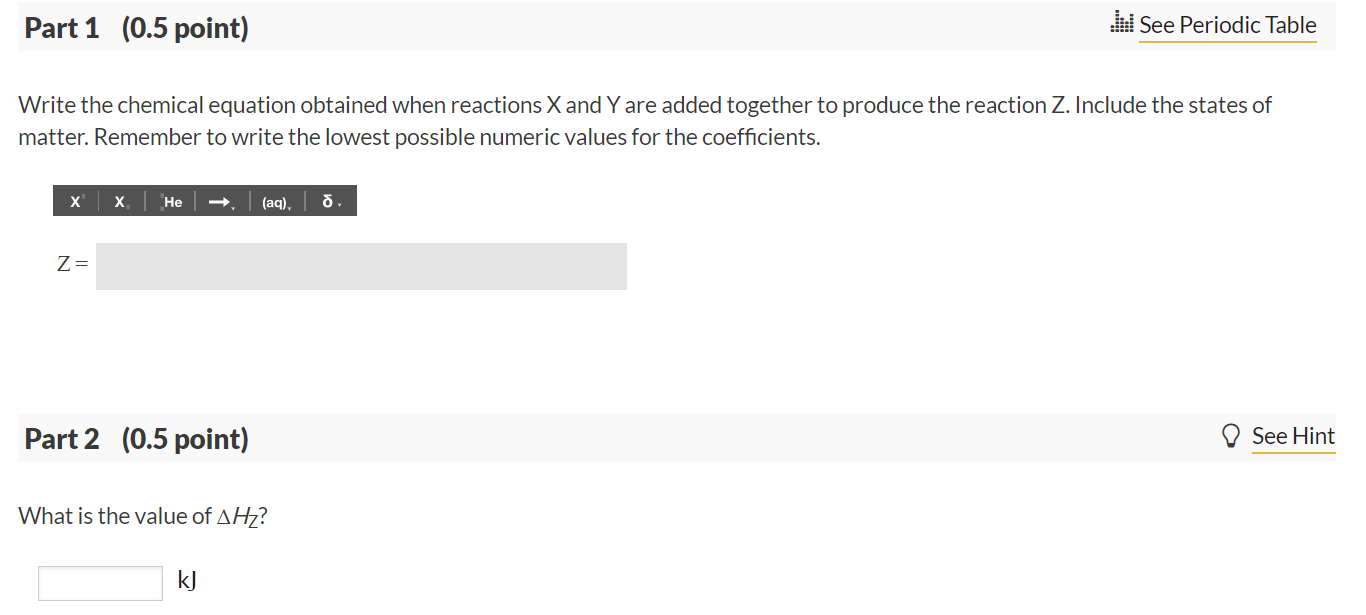
Task: Click the kJ value input box
Action: [100, 583]
